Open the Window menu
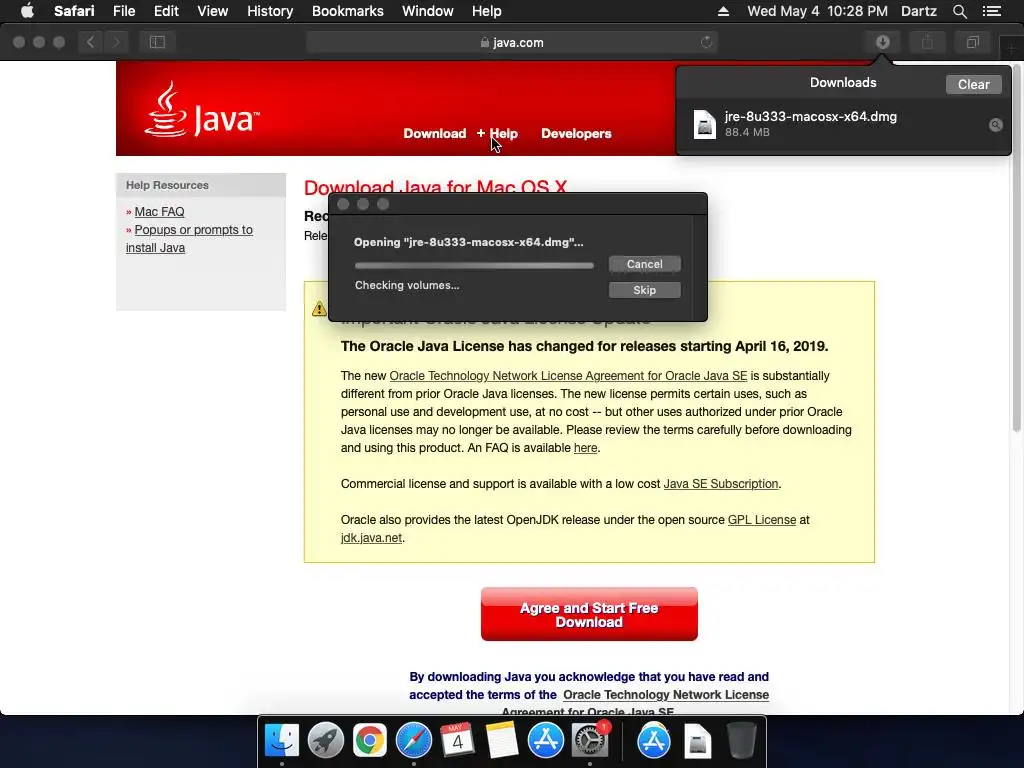1024x768 pixels. coord(428,11)
